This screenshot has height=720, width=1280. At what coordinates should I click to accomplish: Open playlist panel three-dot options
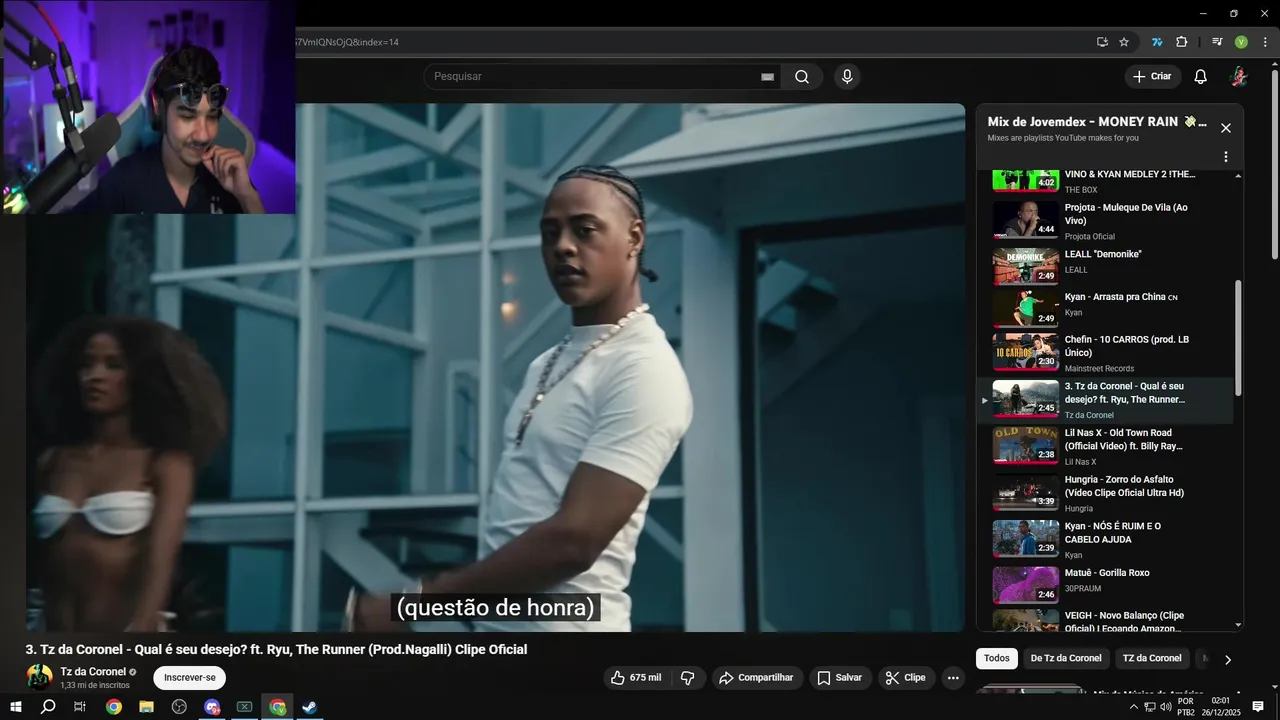point(1226,157)
